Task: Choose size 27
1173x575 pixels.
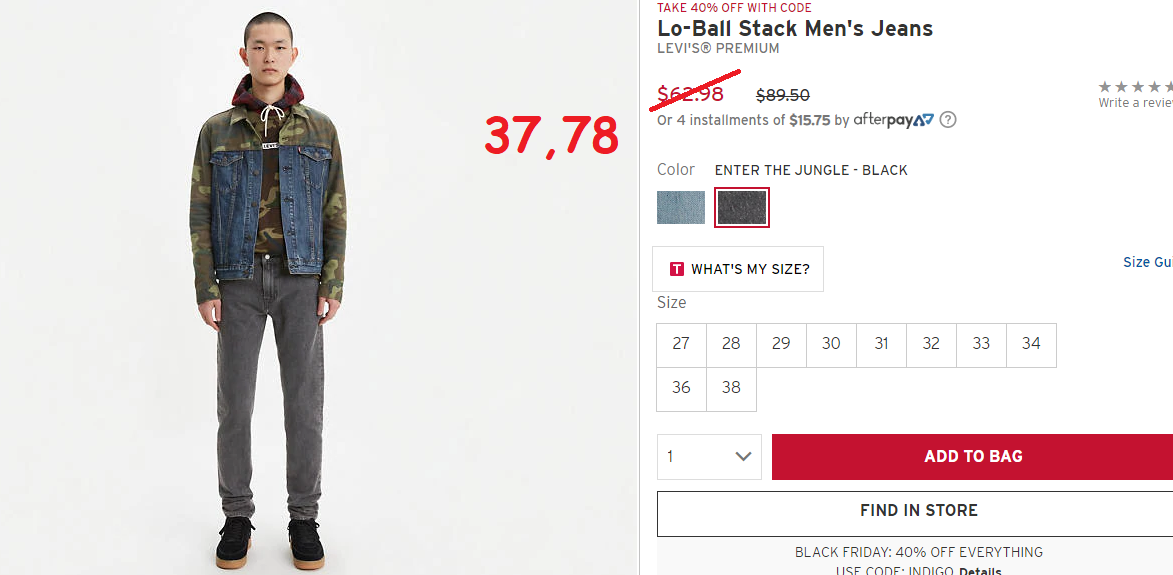Action: [x=681, y=345]
